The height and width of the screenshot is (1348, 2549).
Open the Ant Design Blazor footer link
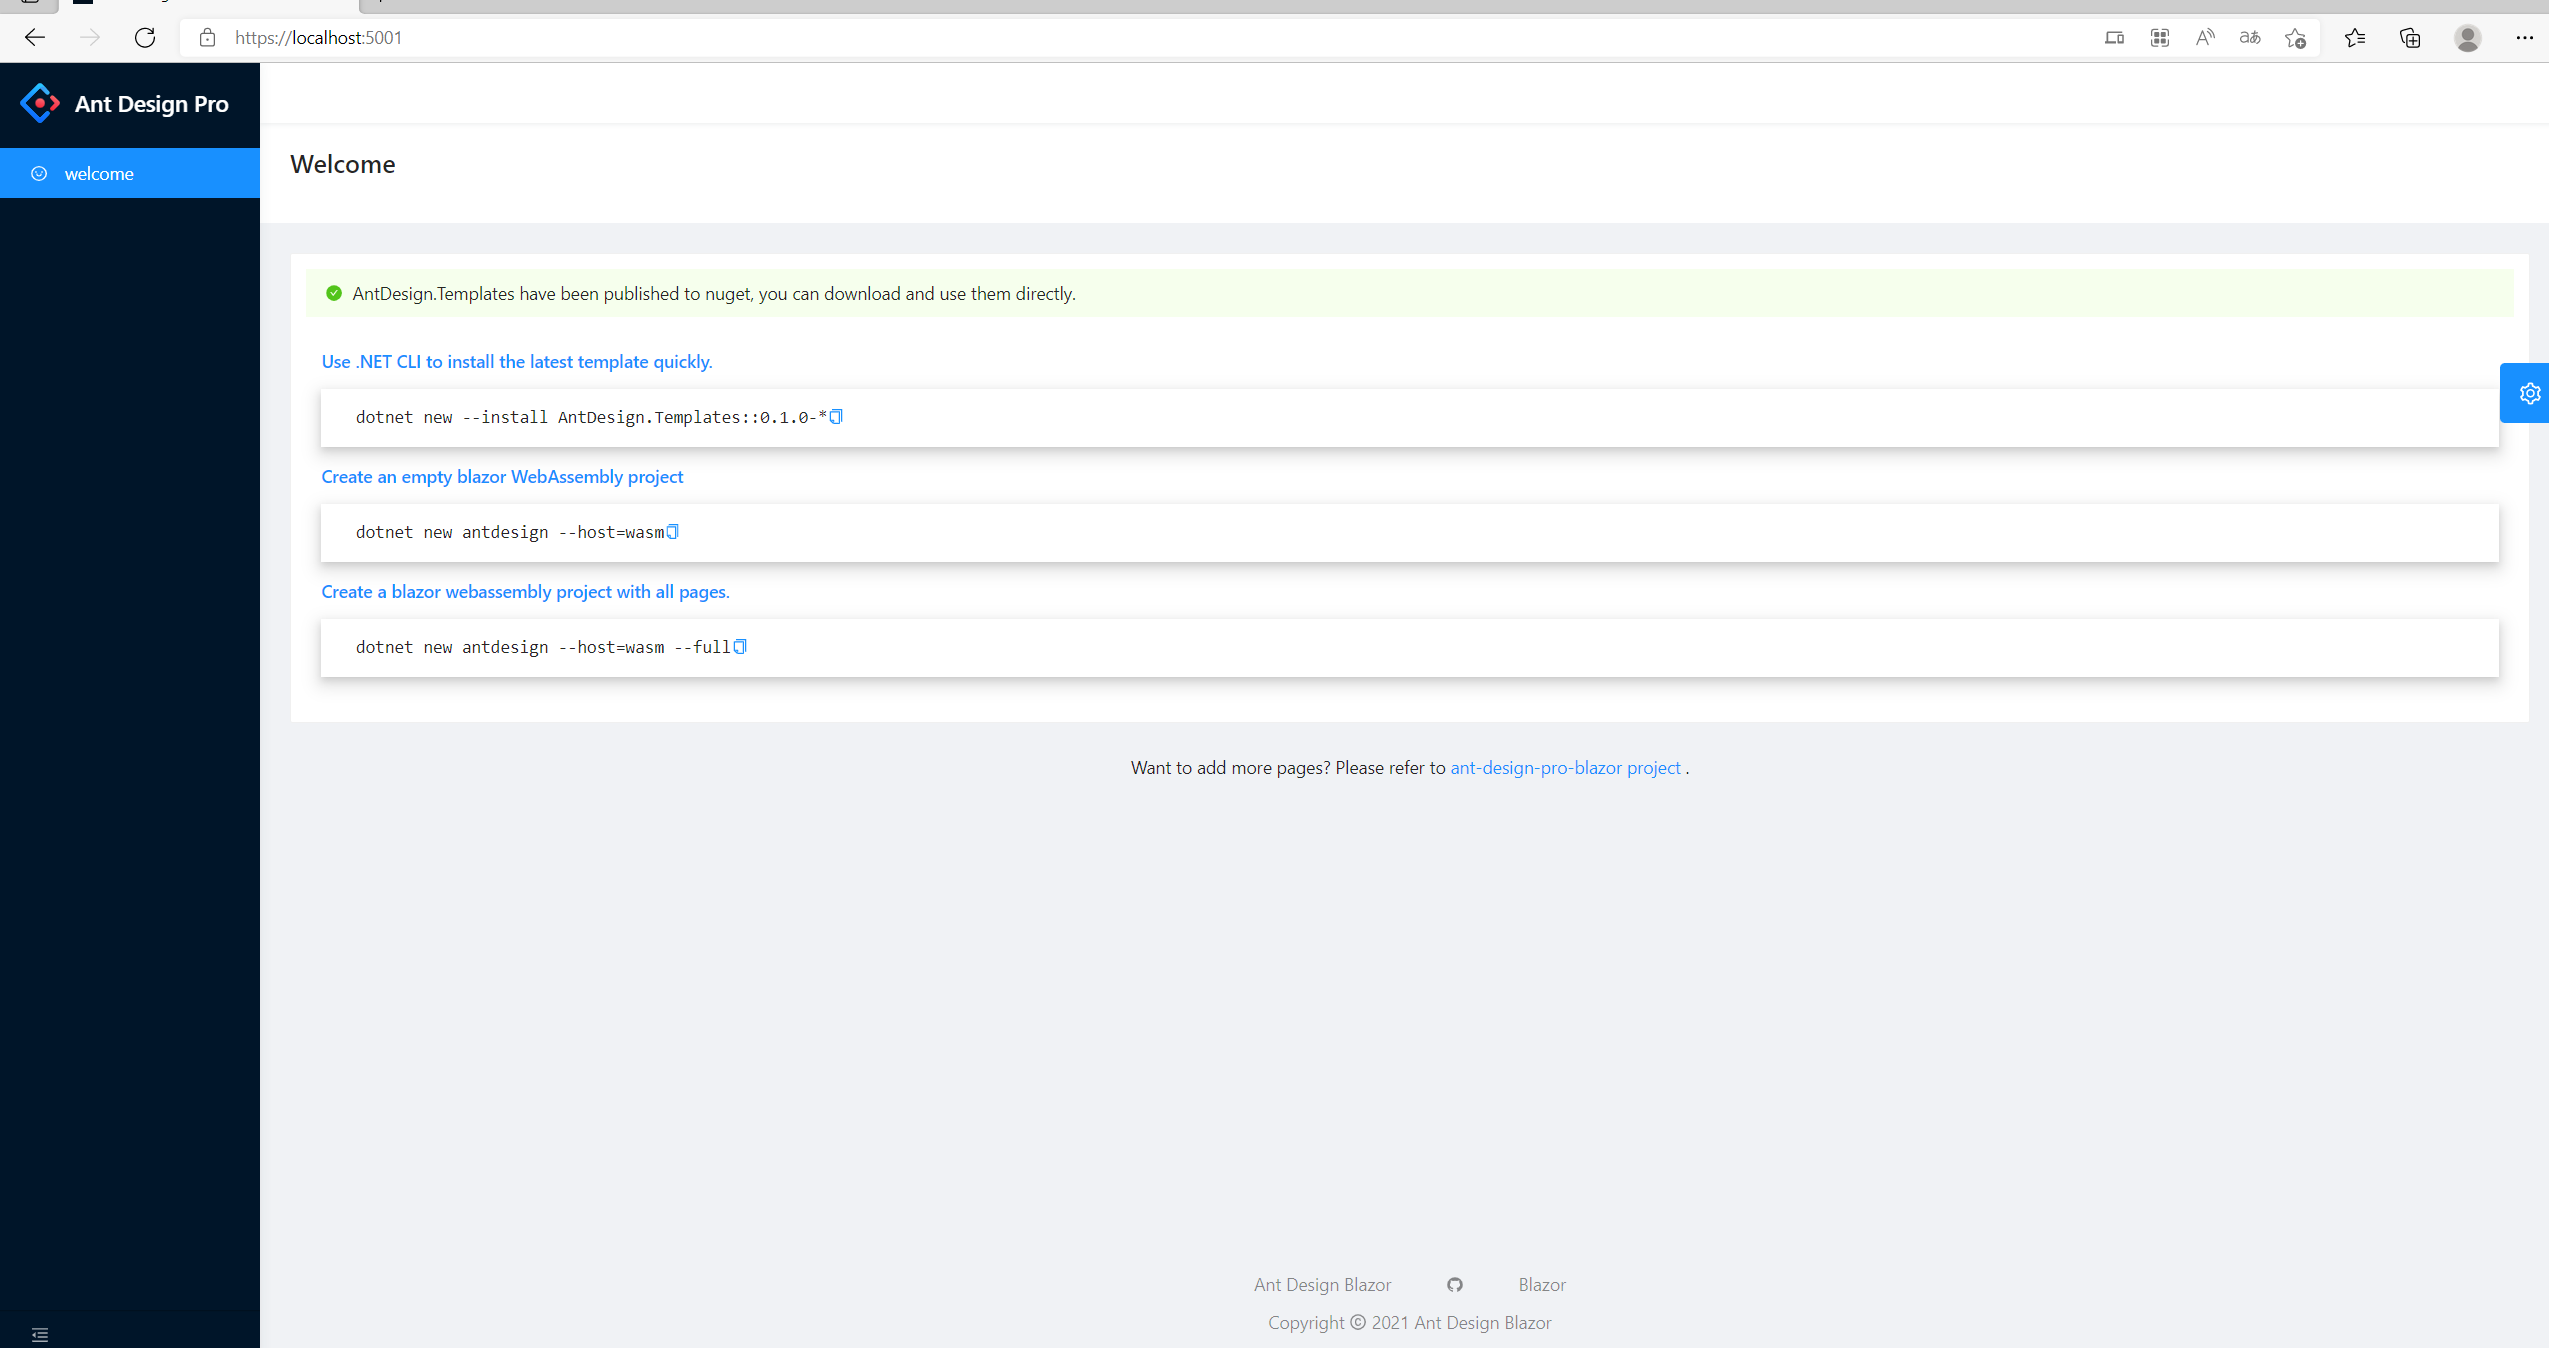pyautogui.click(x=1322, y=1285)
